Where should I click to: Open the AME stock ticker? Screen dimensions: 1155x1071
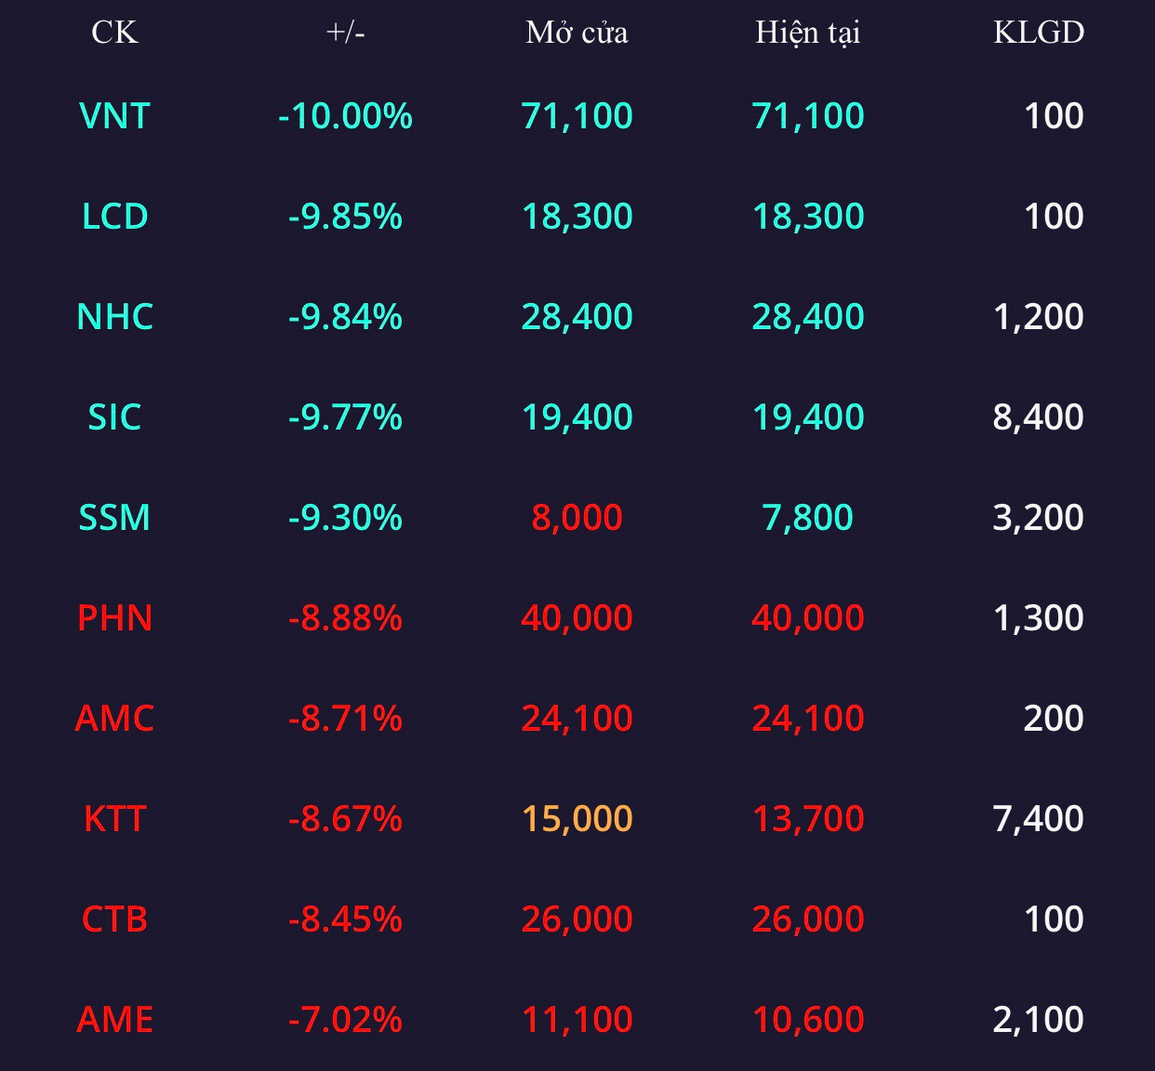point(114,1019)
